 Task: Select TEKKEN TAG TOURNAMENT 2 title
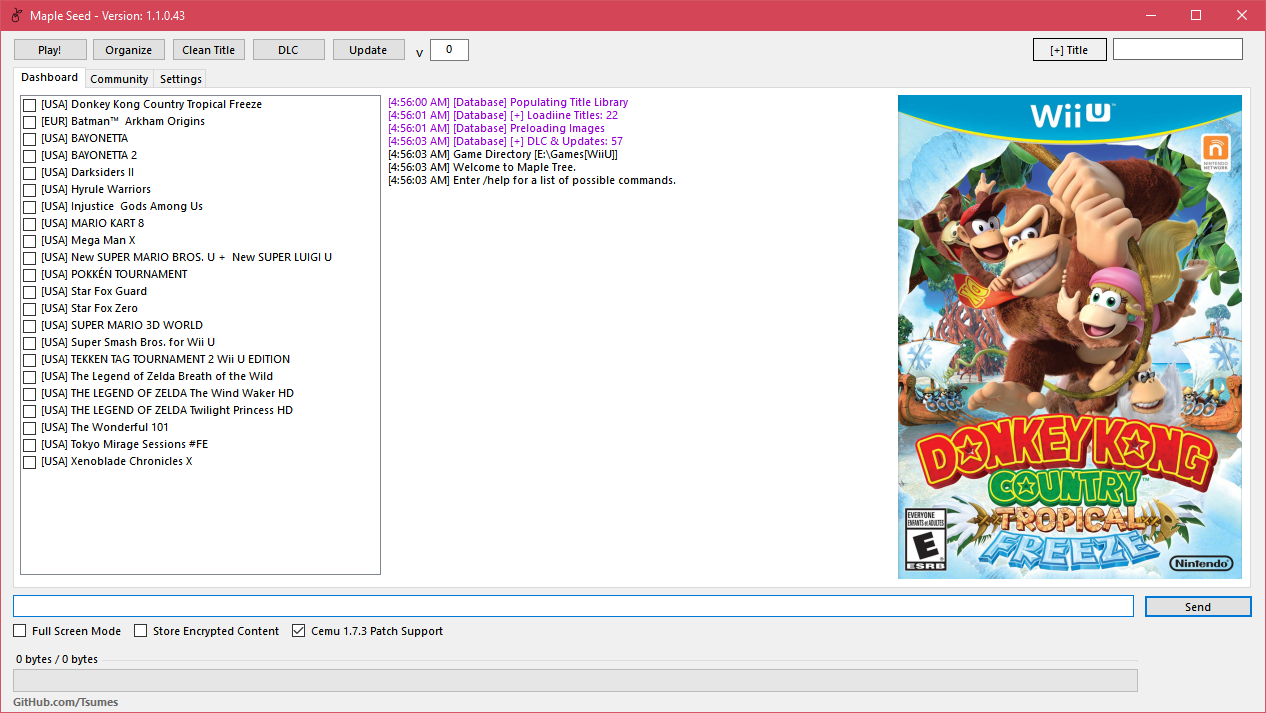166,360
